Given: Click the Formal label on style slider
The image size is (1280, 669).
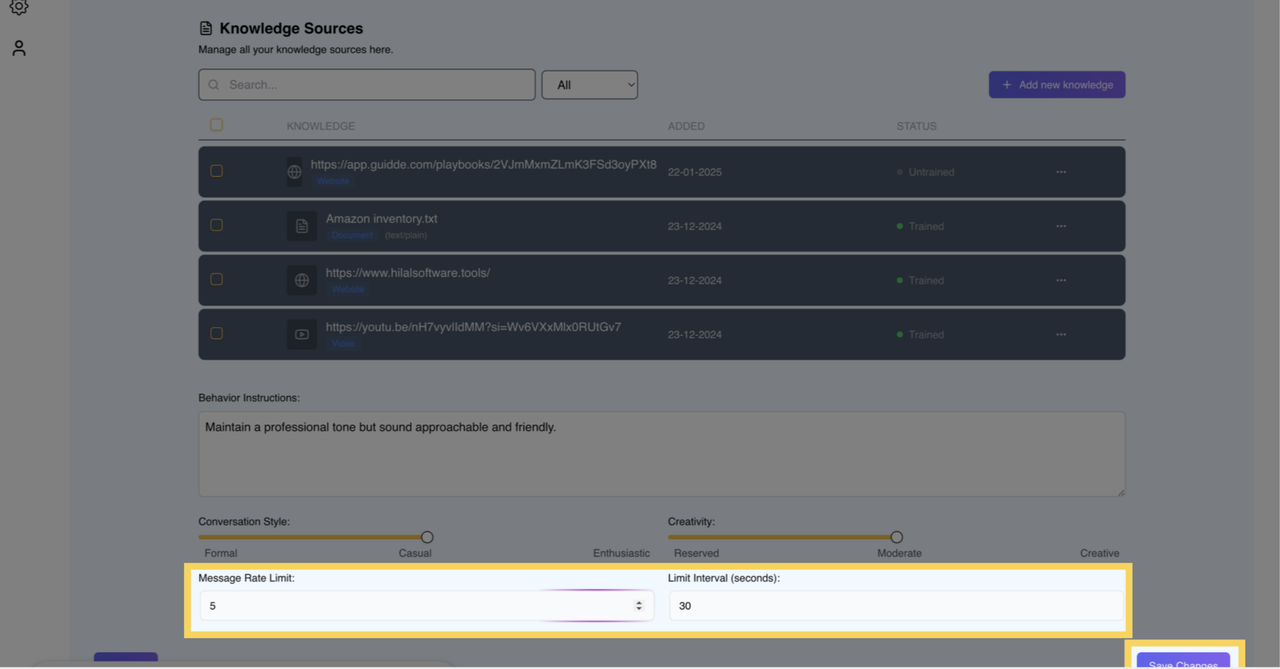Looking at the screenshot, I should click(x=221, y=553).
